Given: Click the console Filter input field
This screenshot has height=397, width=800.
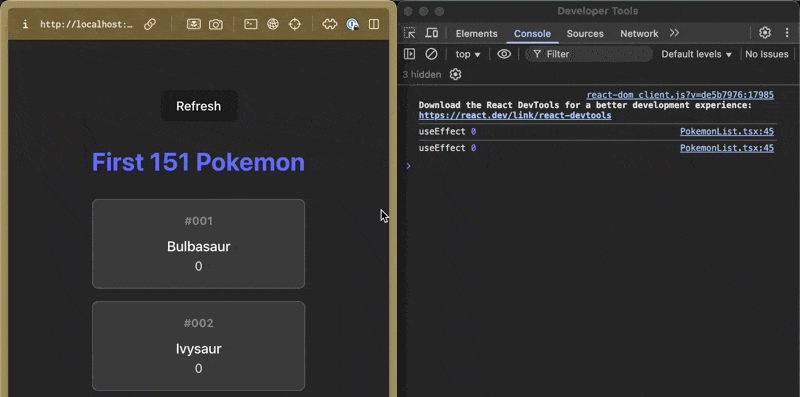Looking at the screenshot, I should pos(589,54).
